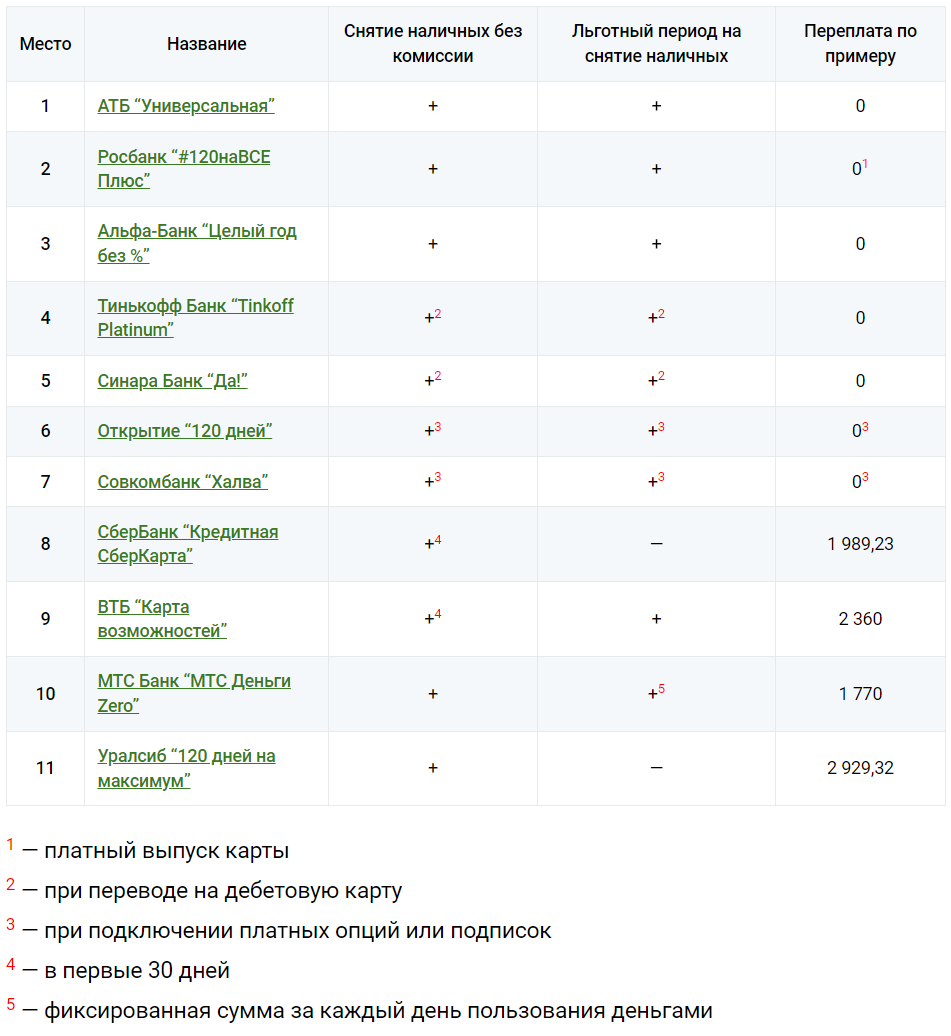Open the ВТБ "Карта возможностей" link
This screenshot has width=951, height=1036.
pyautogui.click(x=162, y=618)
